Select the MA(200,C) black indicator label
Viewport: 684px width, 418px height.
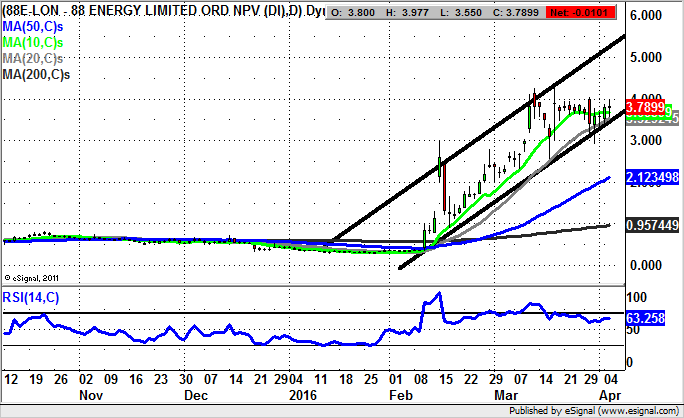pos(35,75)
